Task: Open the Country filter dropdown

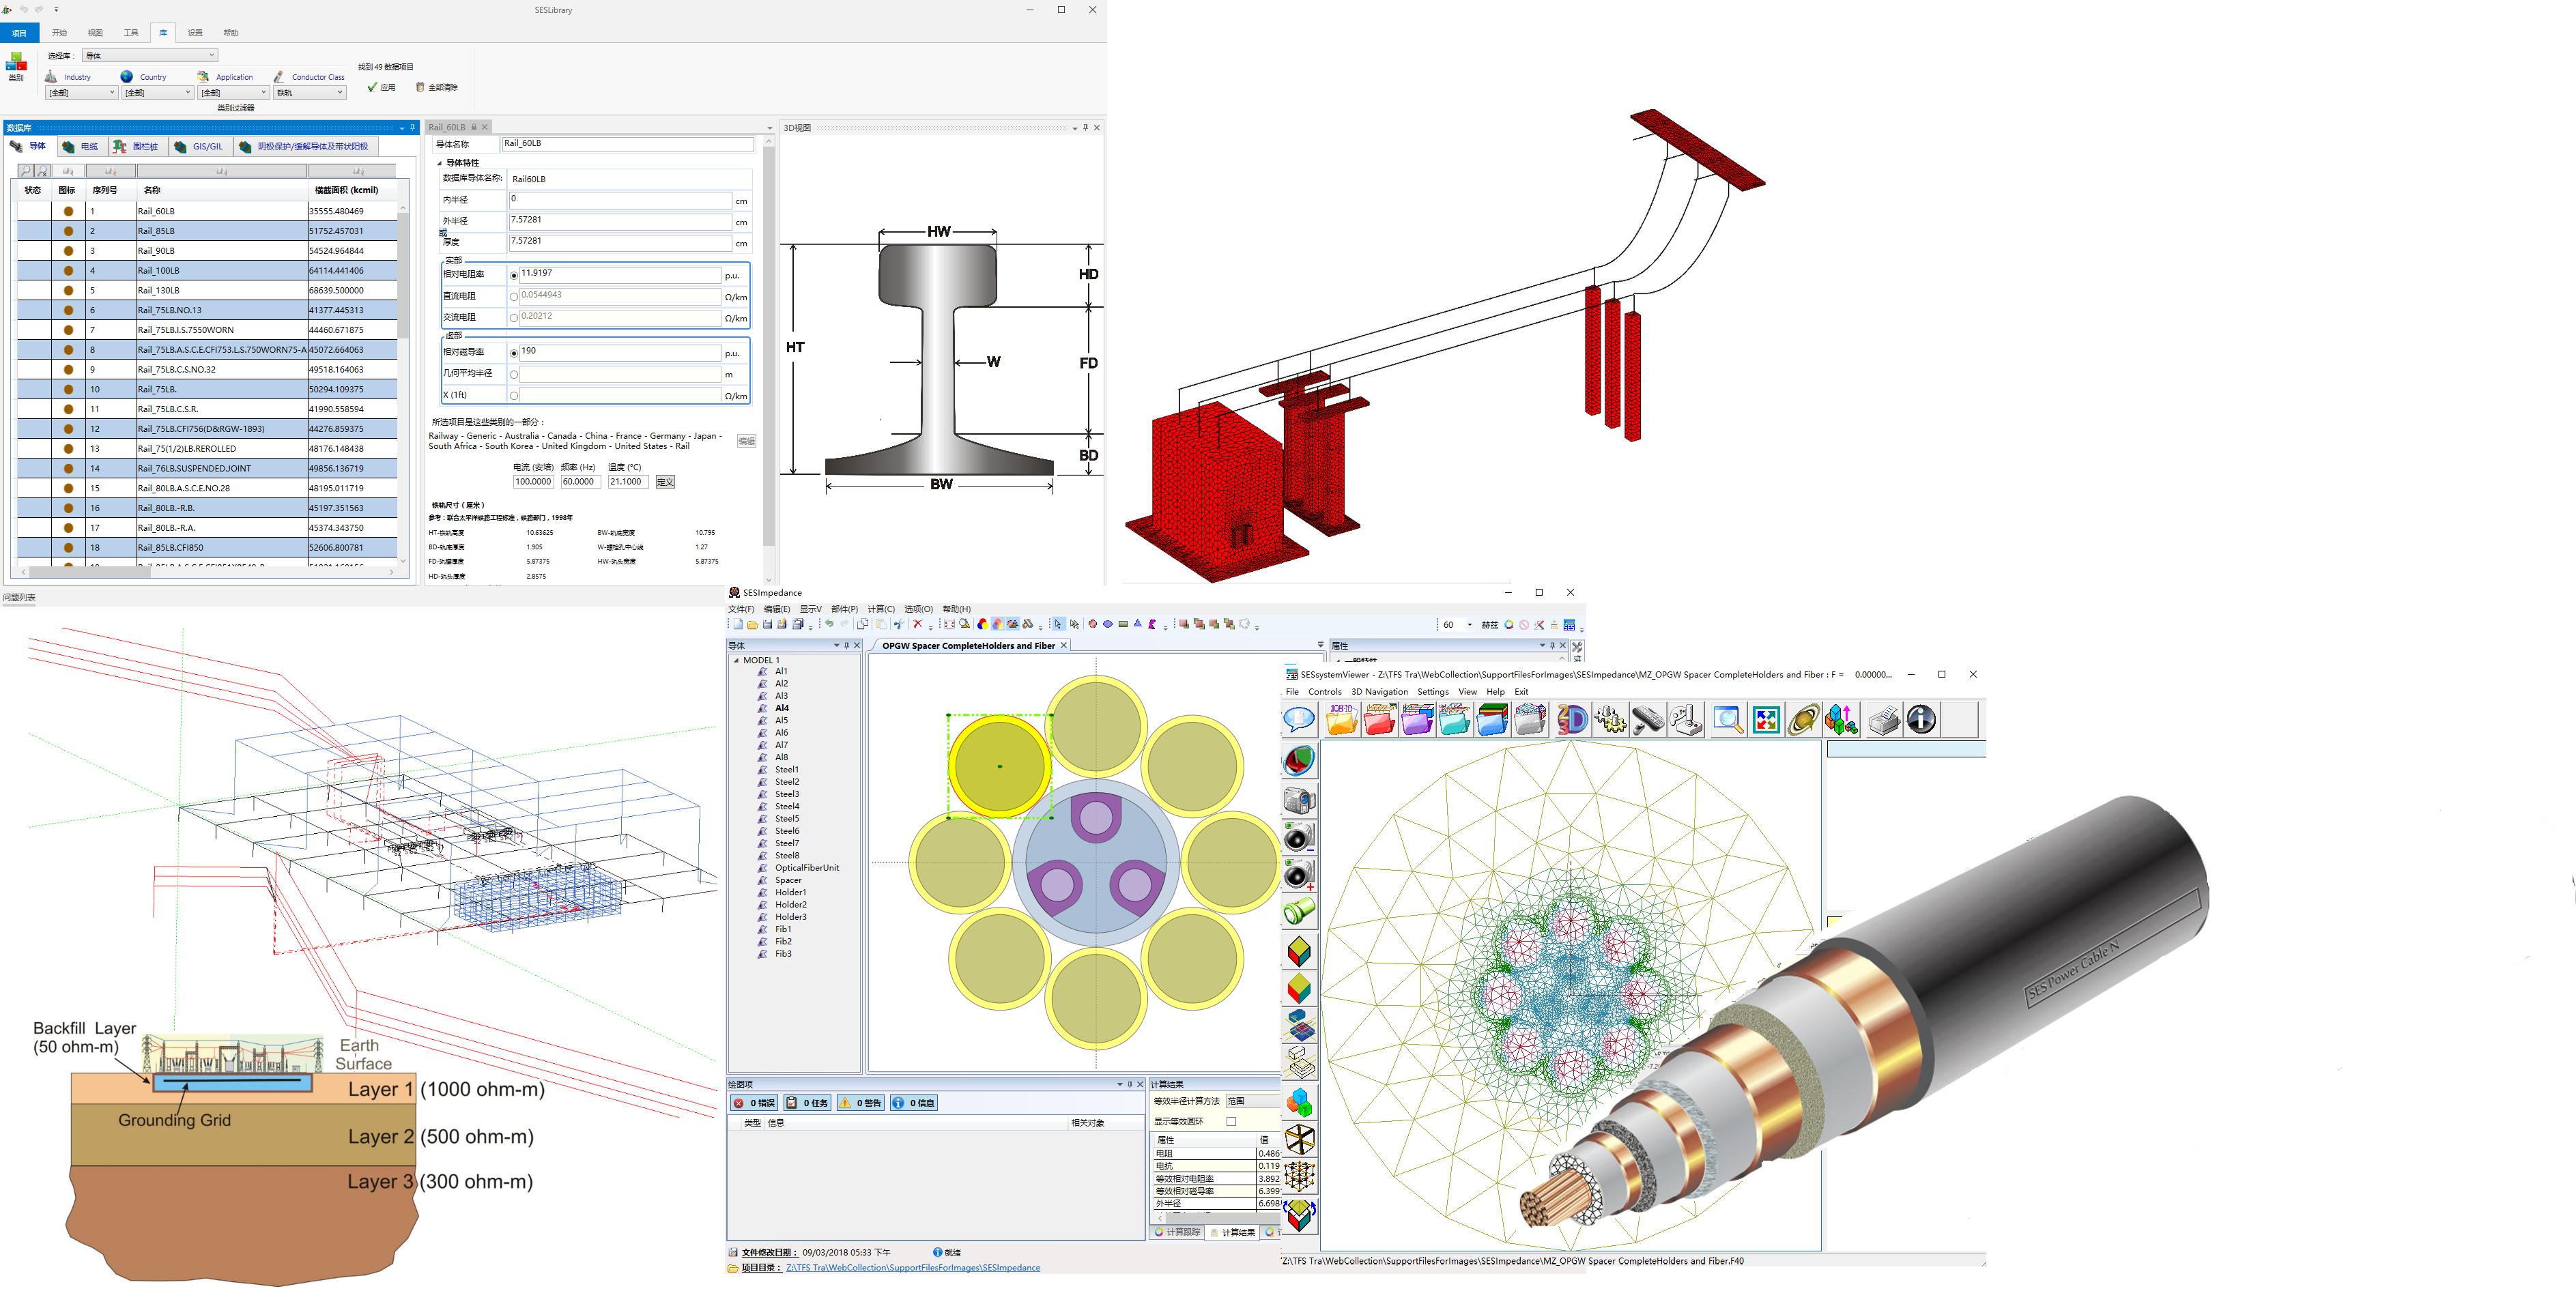Action: (x=157, y=93)
